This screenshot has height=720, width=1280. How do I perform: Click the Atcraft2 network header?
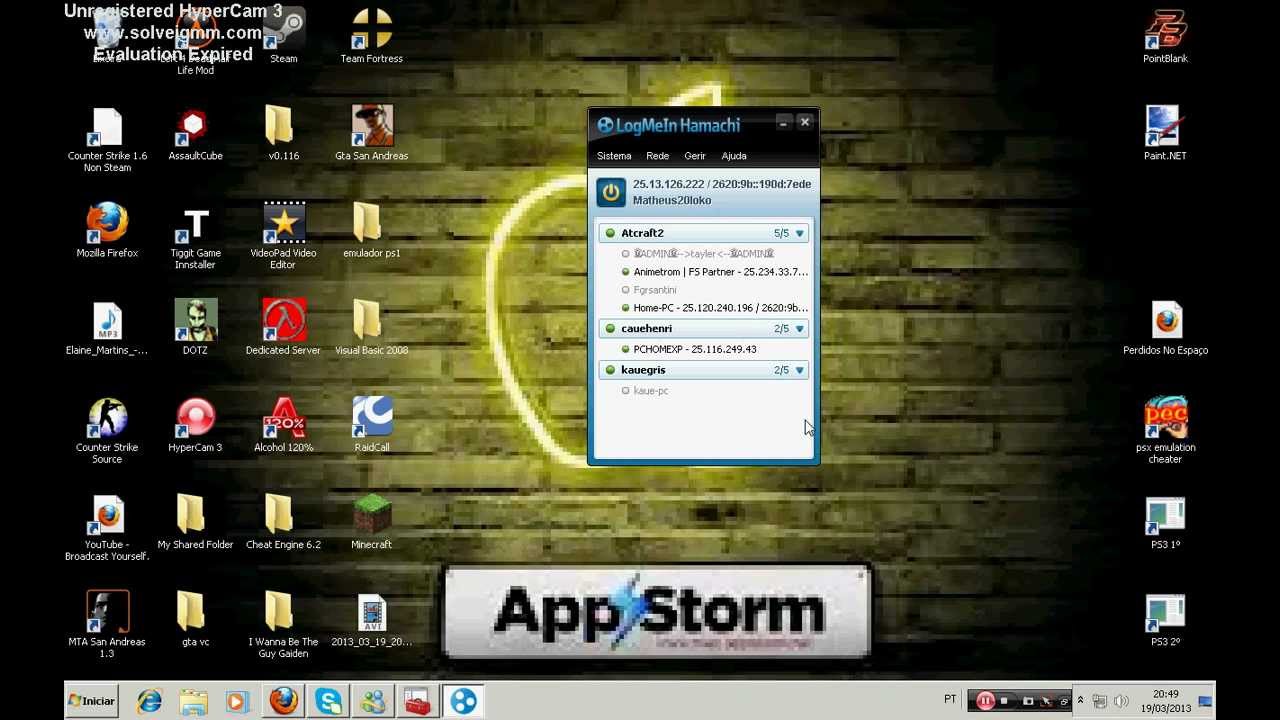pos(704,233)
